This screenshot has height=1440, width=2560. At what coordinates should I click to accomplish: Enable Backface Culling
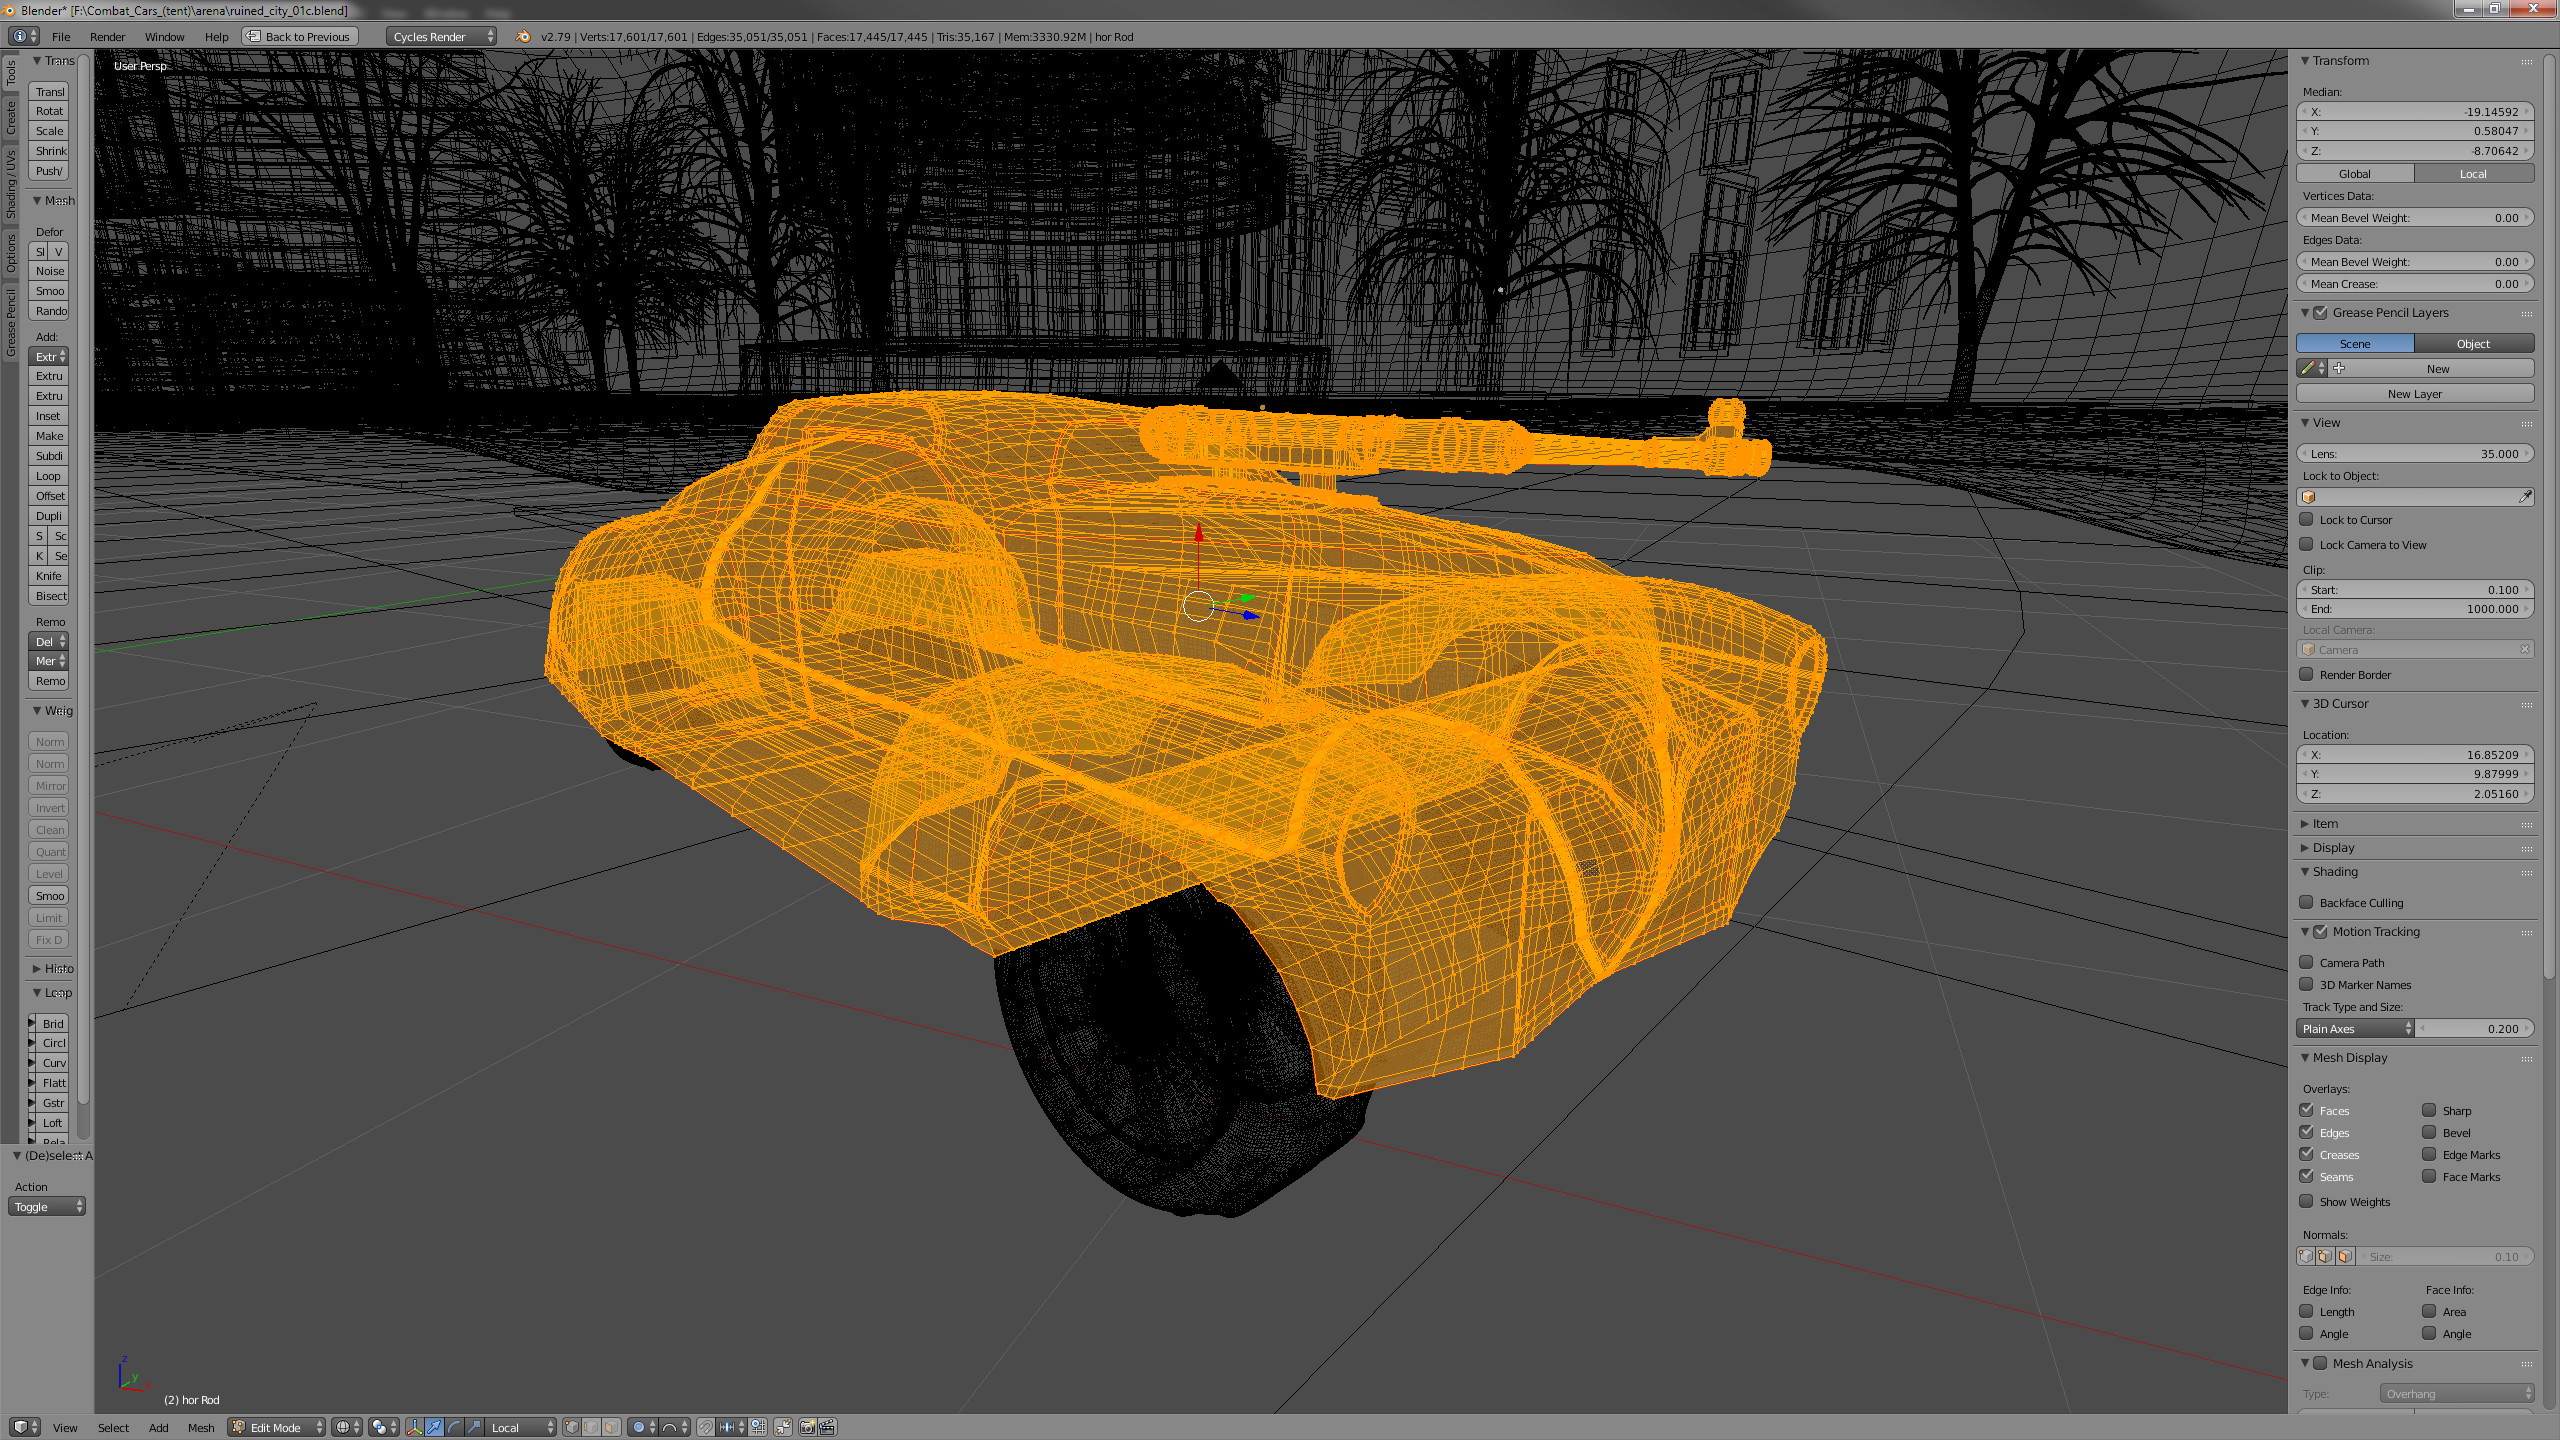(2307, 902)
